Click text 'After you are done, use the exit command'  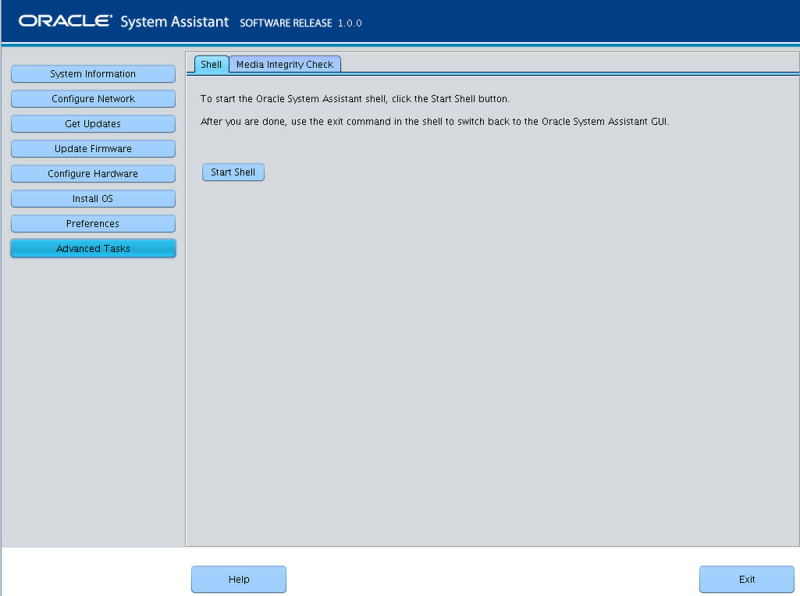point(295,121)
